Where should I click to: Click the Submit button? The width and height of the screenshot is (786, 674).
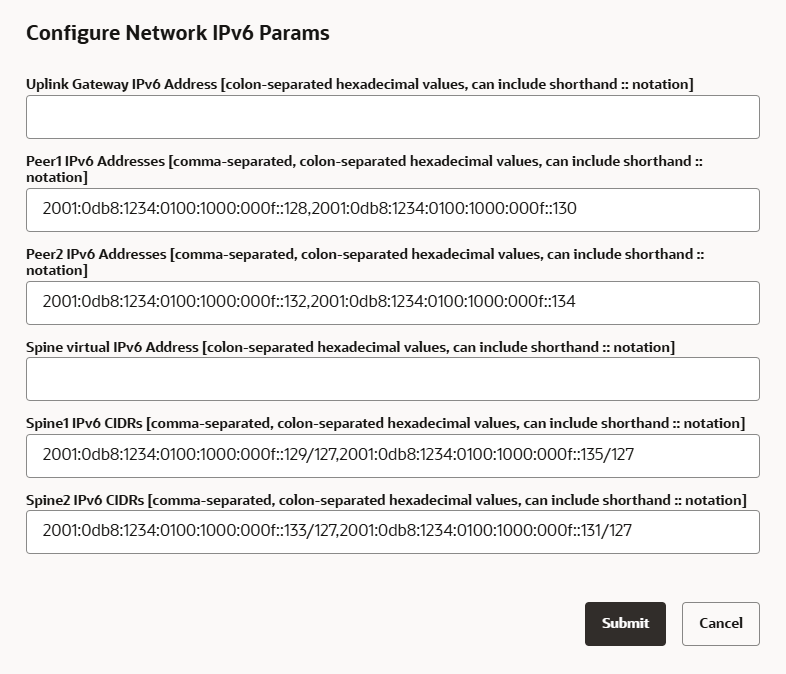point(625,623)
